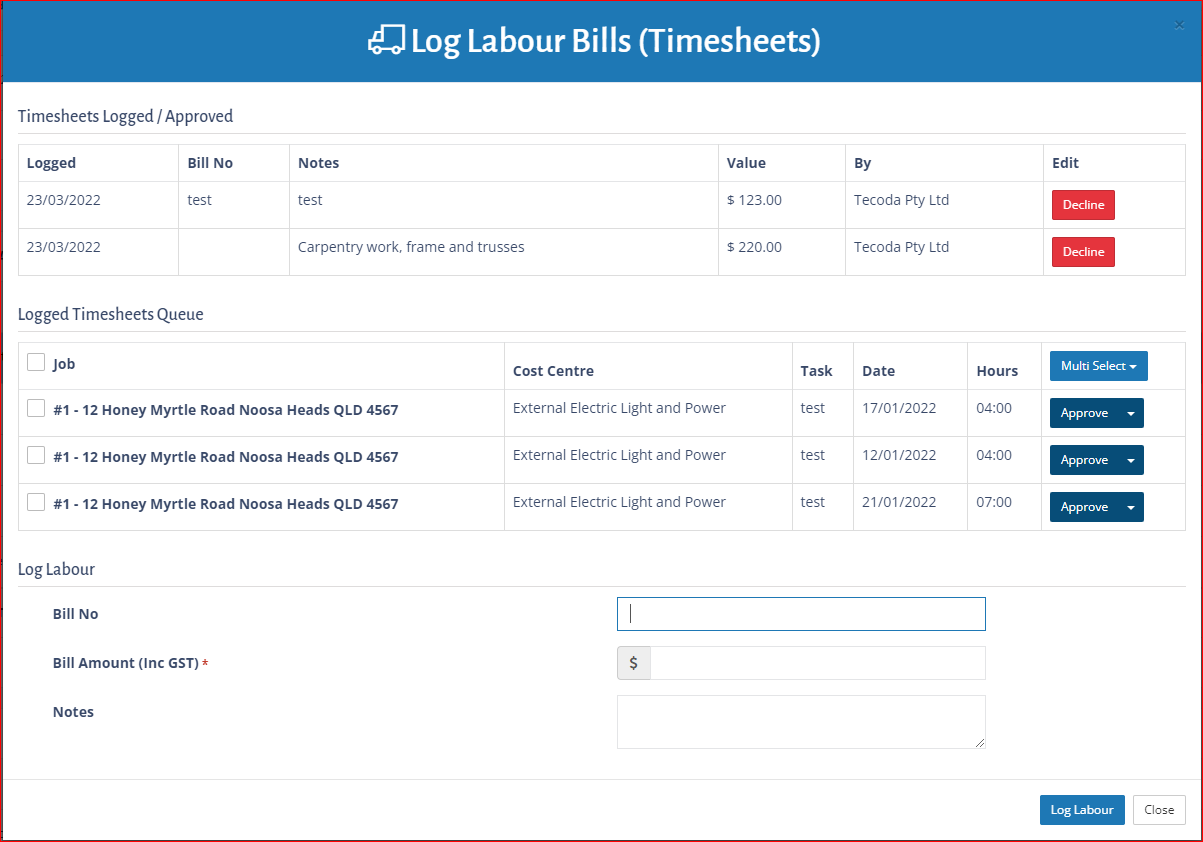Close the dialog with the top-right X

click(x=1179, y=26)
